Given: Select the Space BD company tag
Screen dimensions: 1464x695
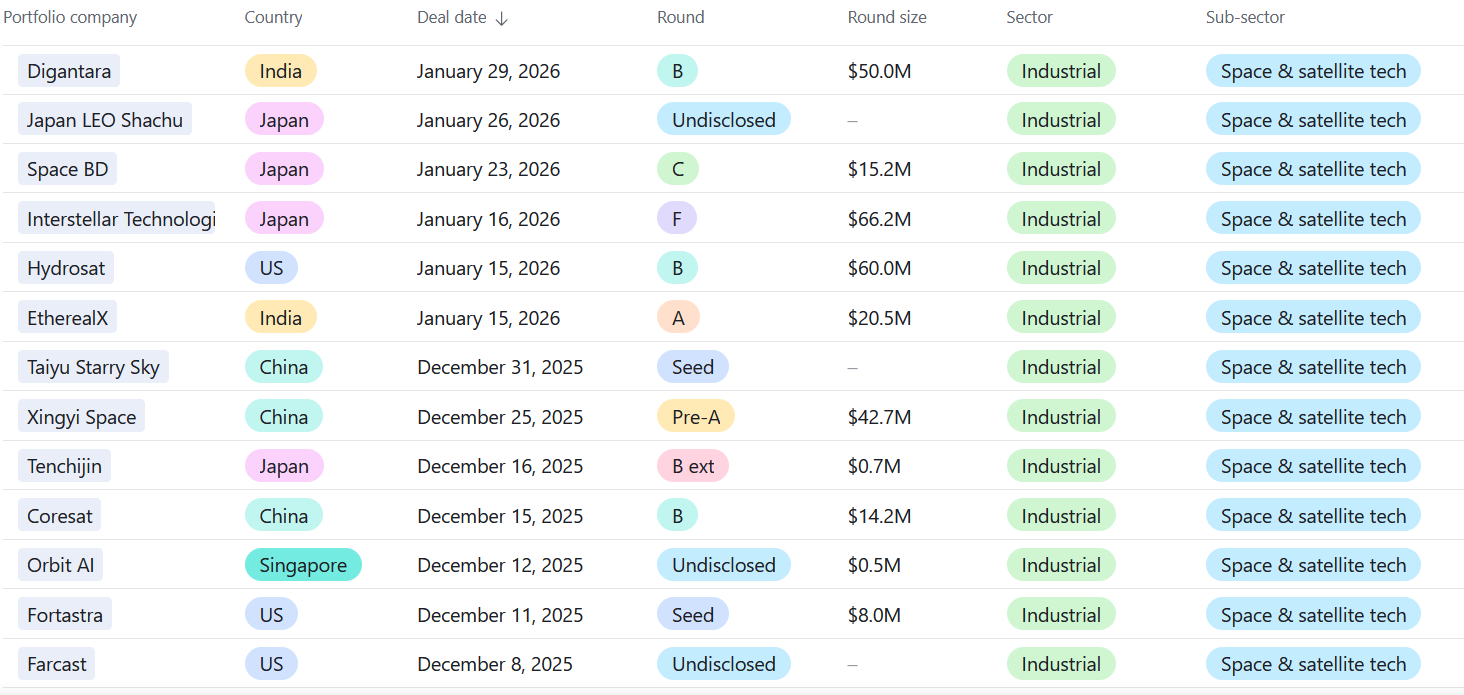Looking at the screenshot, I should pos(67,169).
